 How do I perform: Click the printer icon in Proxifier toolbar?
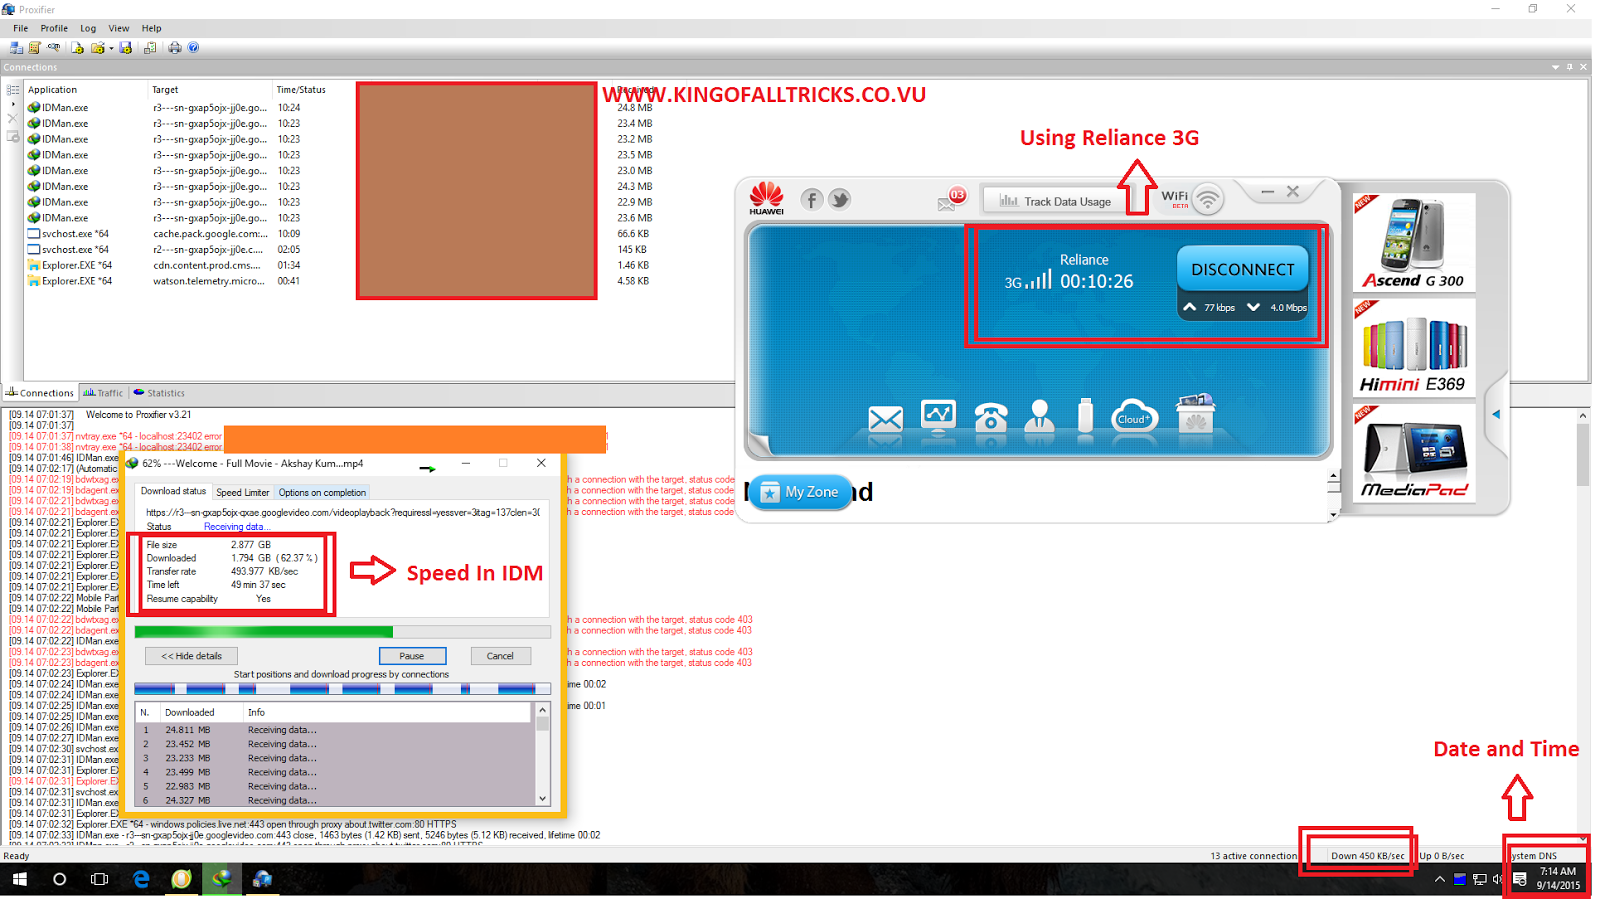tap(175, 47)
